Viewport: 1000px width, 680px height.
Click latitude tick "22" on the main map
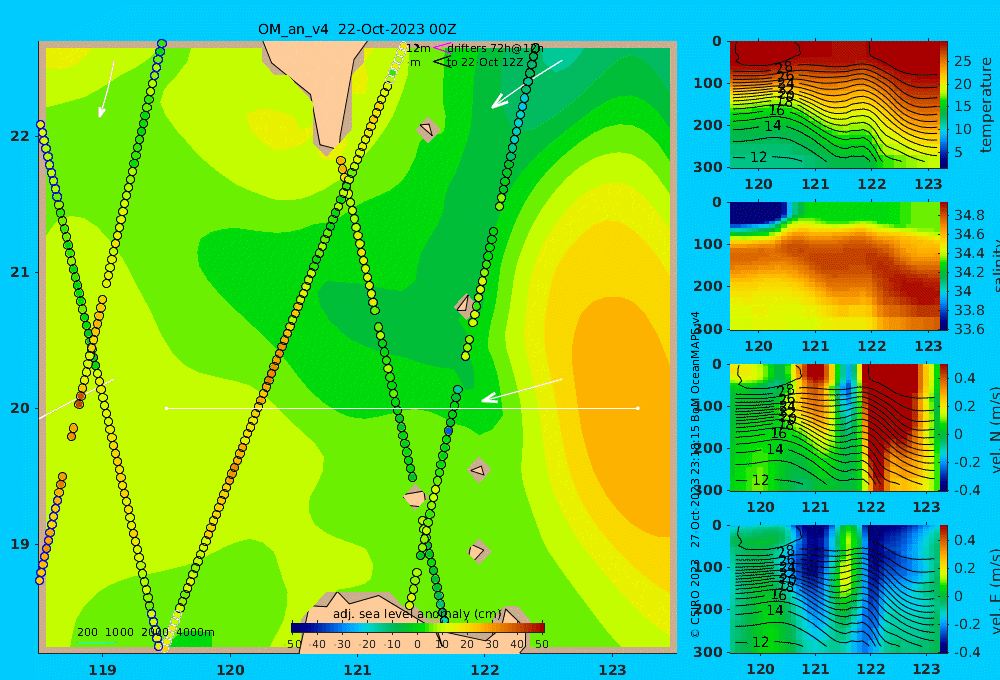click(20, 136)
